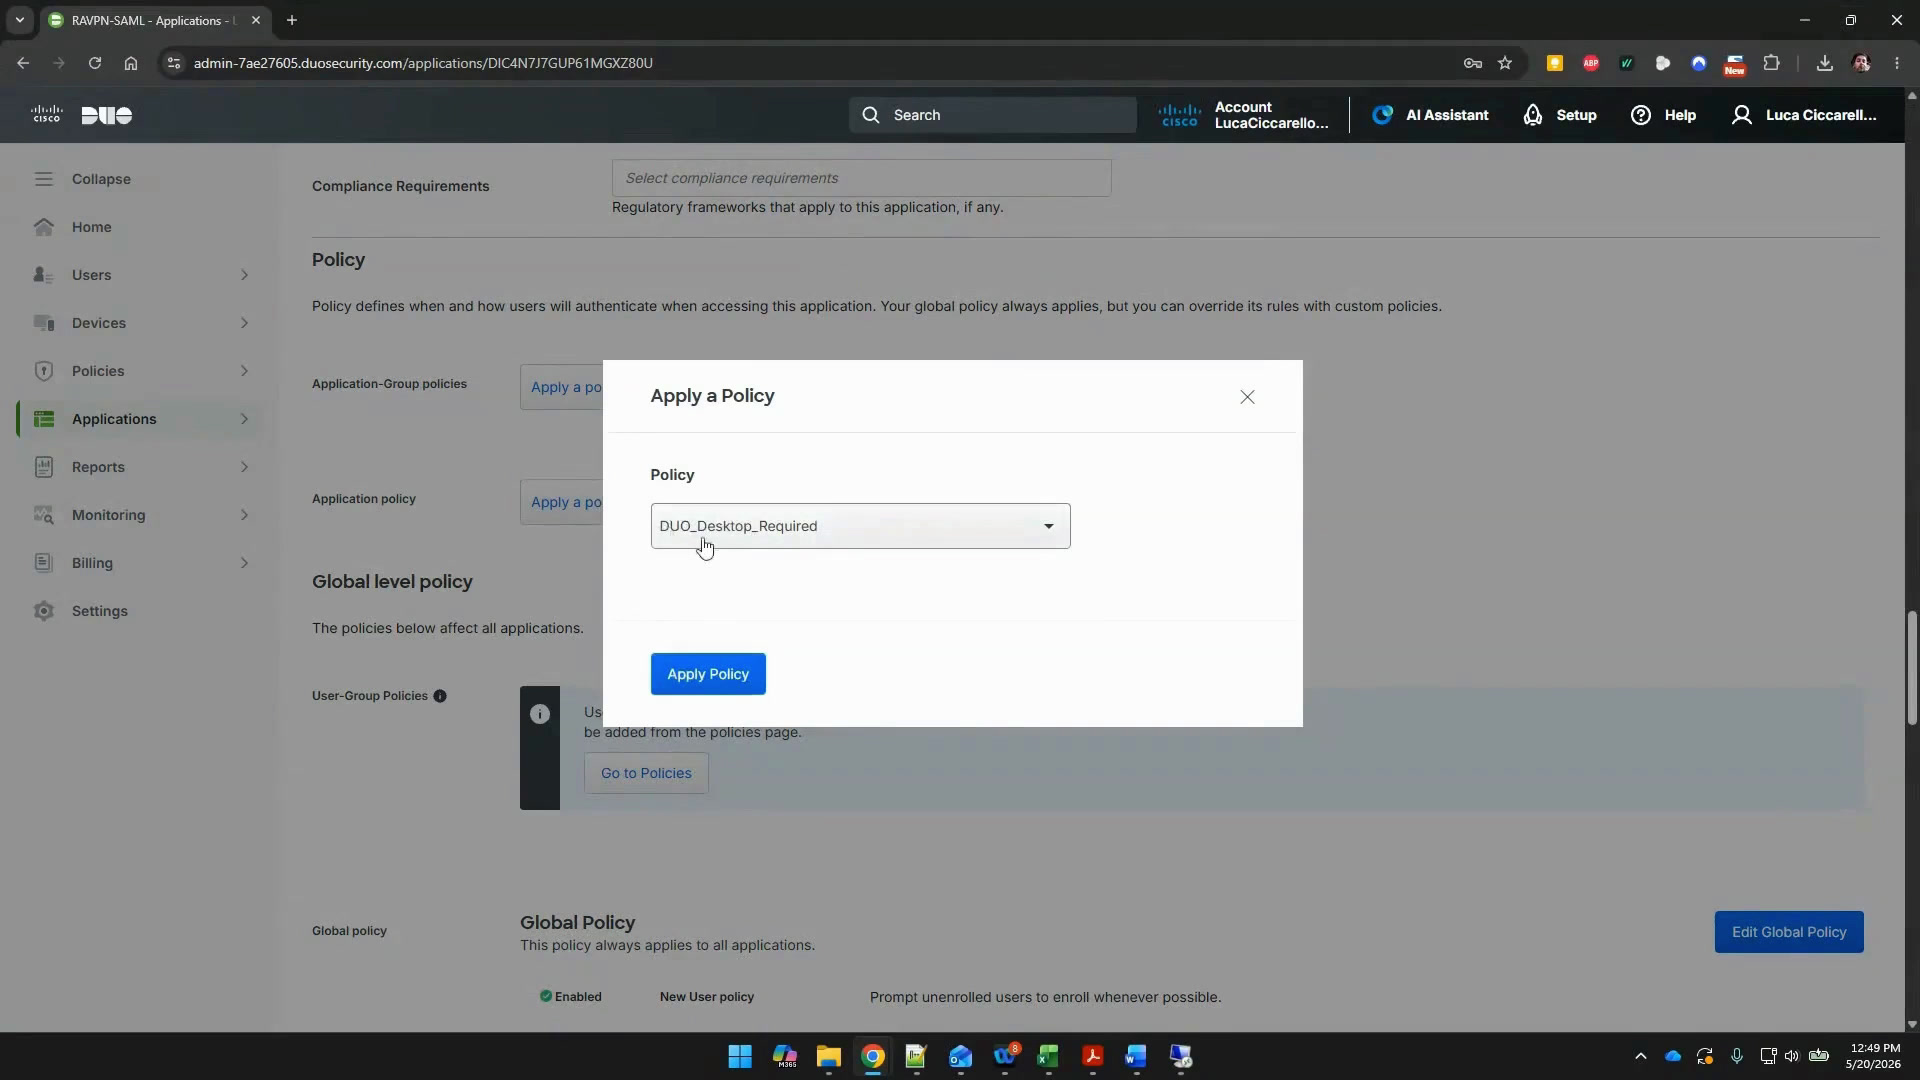1920x1080 pixels.
Task: Collapse the sidebar menu
Action: tap(82, 179)
